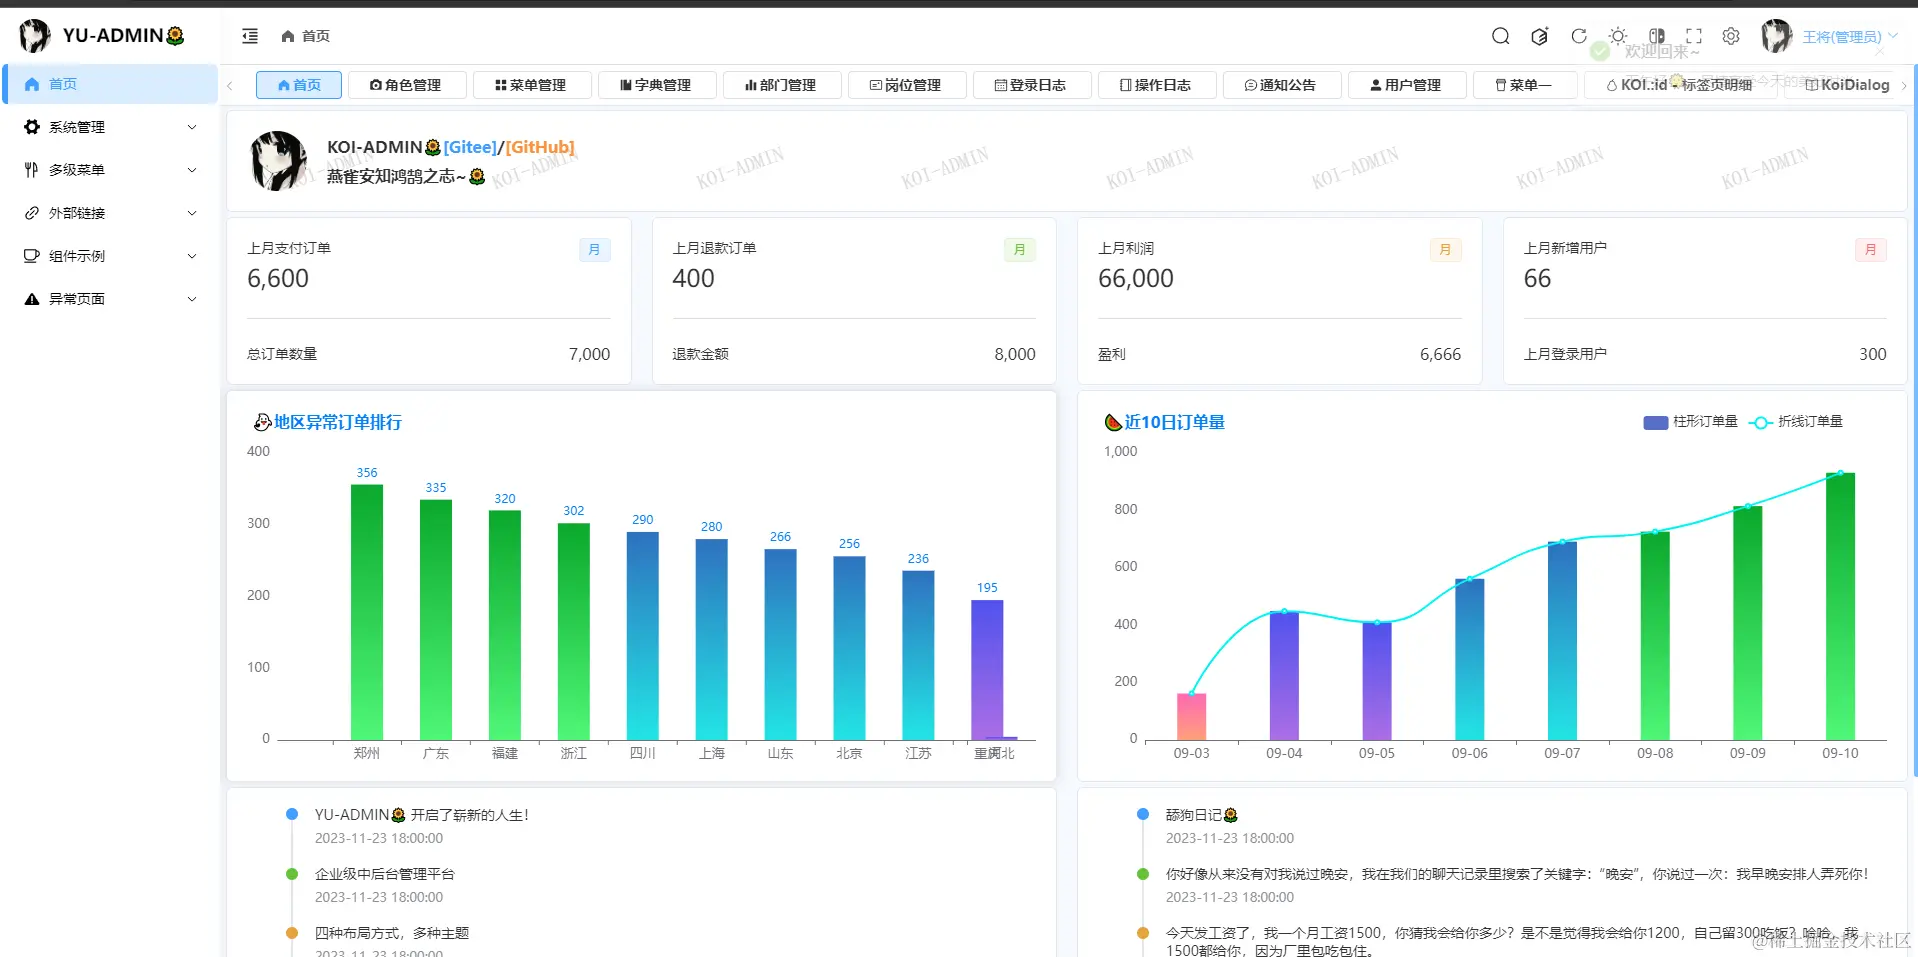Open the 通知公告 tab
The width and height of the screenshot is (1918, 957).
point(1282,85)
